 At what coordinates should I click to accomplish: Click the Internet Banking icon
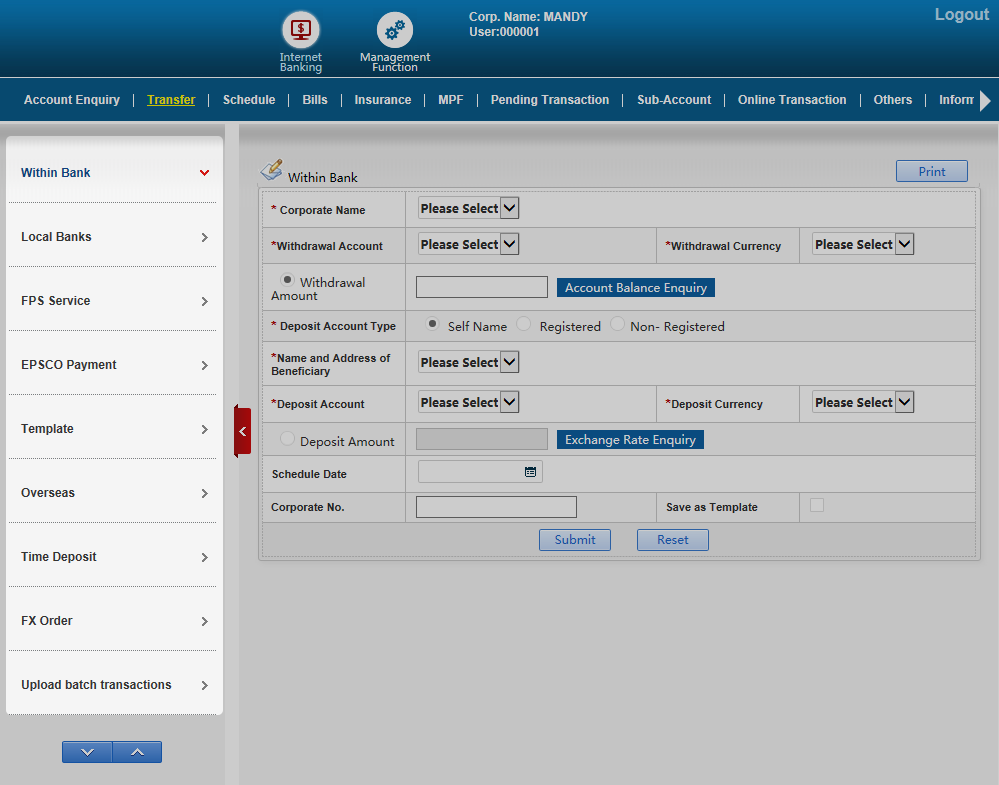(300, 30)
